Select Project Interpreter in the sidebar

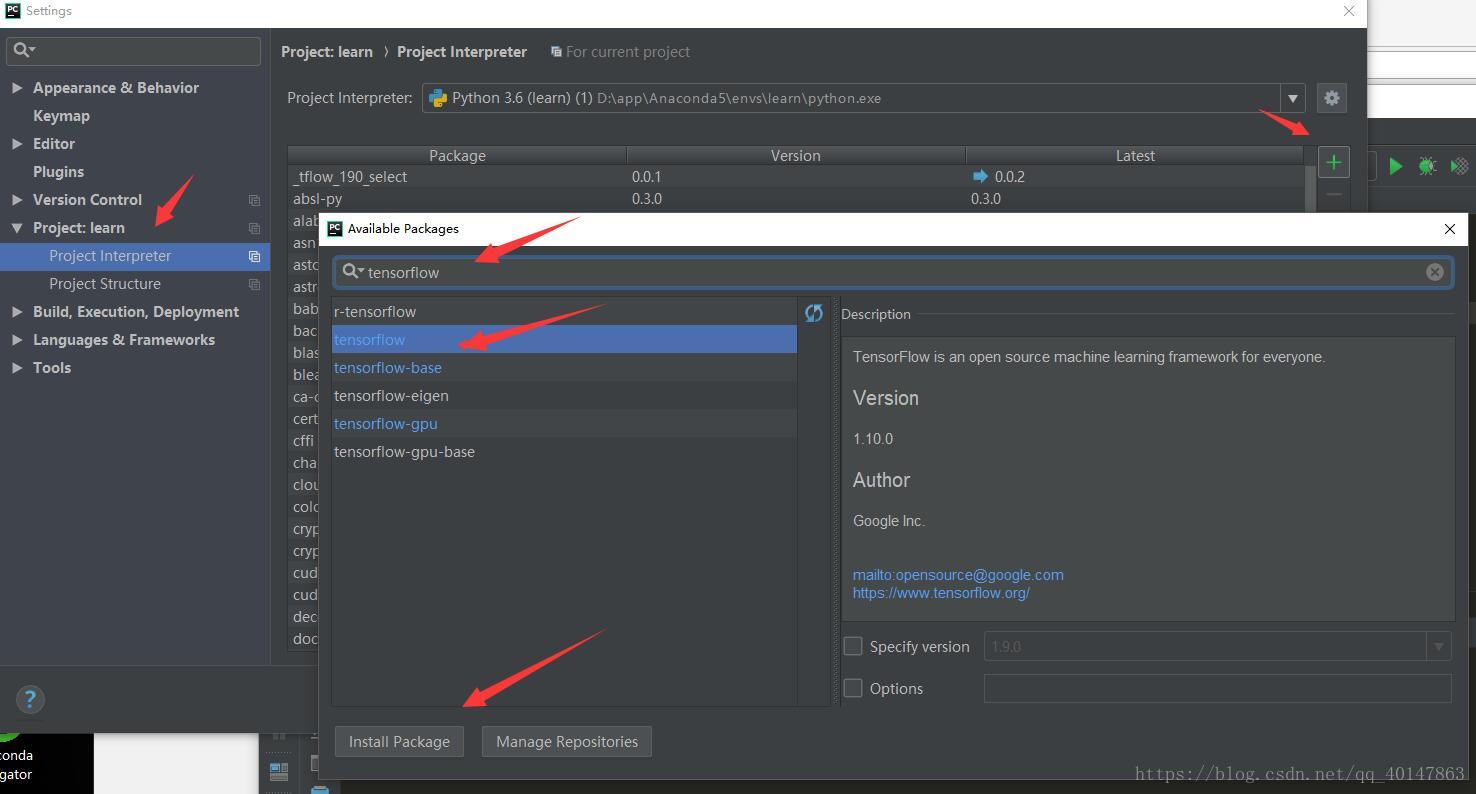click(x=134, y=256)
